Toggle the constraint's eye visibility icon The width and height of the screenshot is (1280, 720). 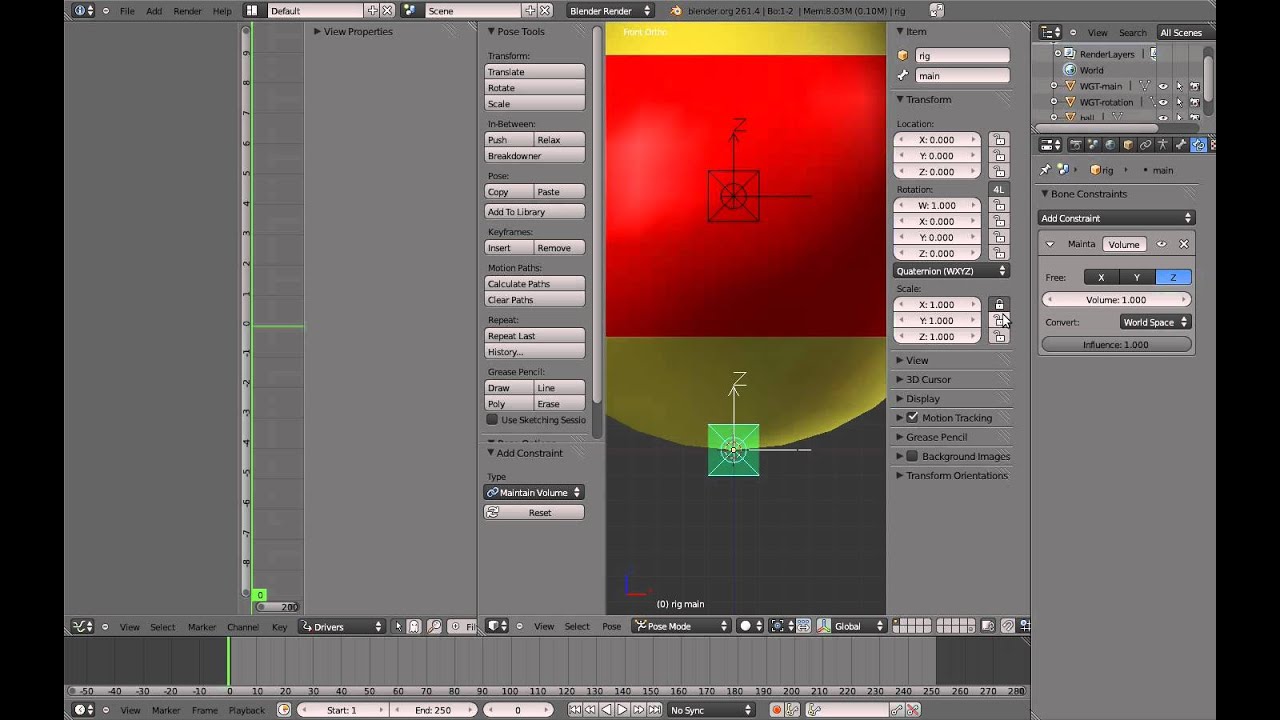[x=1161, y=244]
